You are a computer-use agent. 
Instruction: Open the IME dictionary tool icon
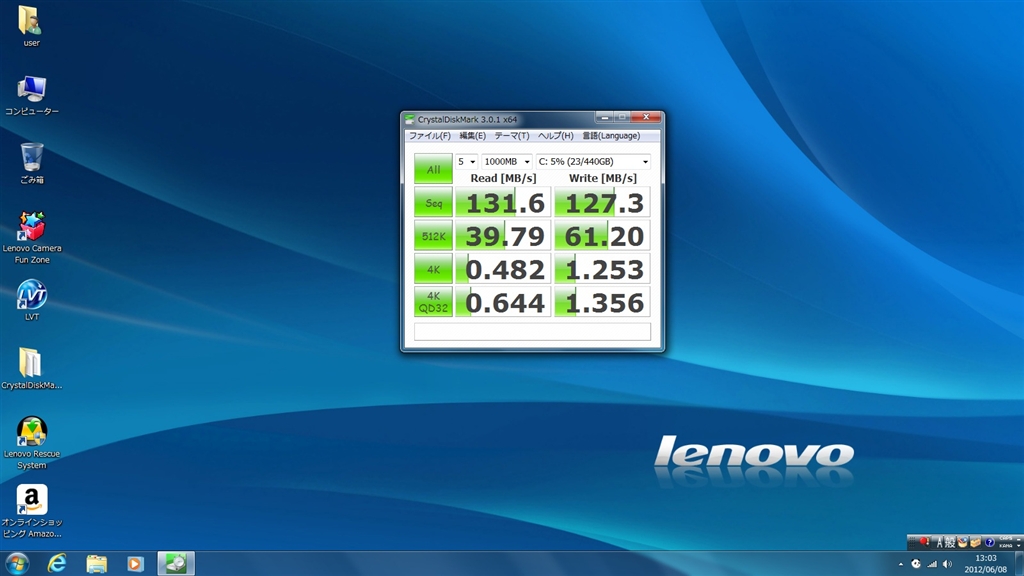[975, 542]
